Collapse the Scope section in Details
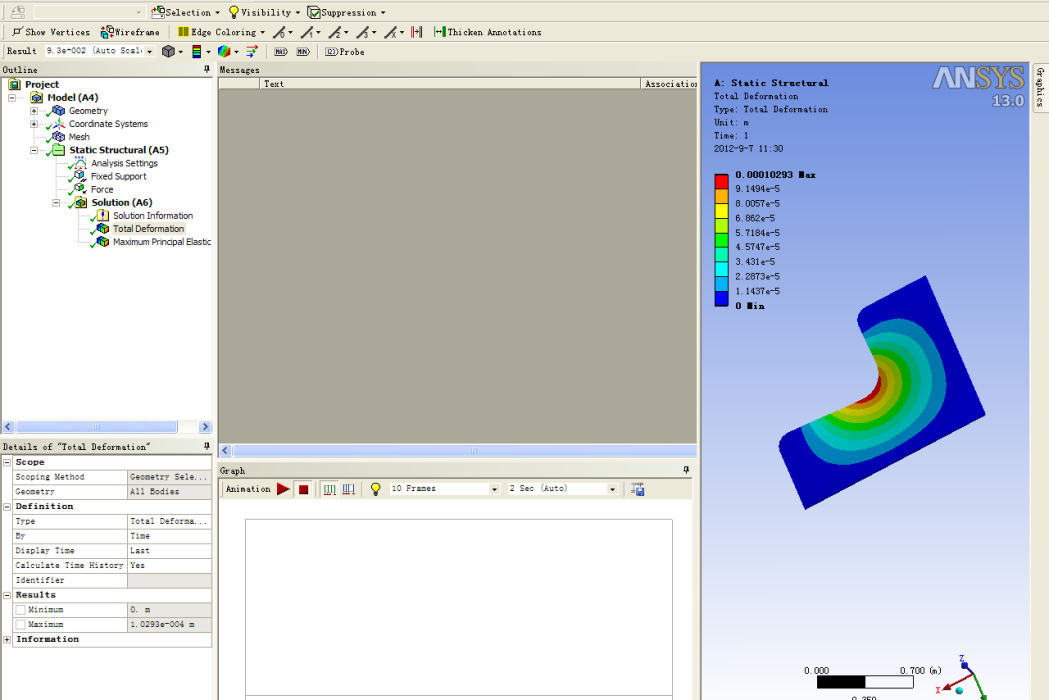Viewport: 1049px width, 700px height. [x=7, y=462]
